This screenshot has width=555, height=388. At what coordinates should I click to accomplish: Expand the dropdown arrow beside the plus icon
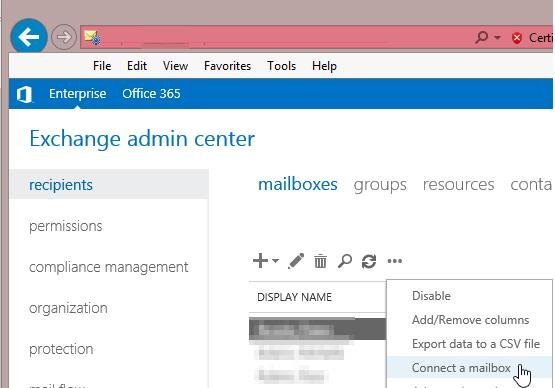(275, 261)
